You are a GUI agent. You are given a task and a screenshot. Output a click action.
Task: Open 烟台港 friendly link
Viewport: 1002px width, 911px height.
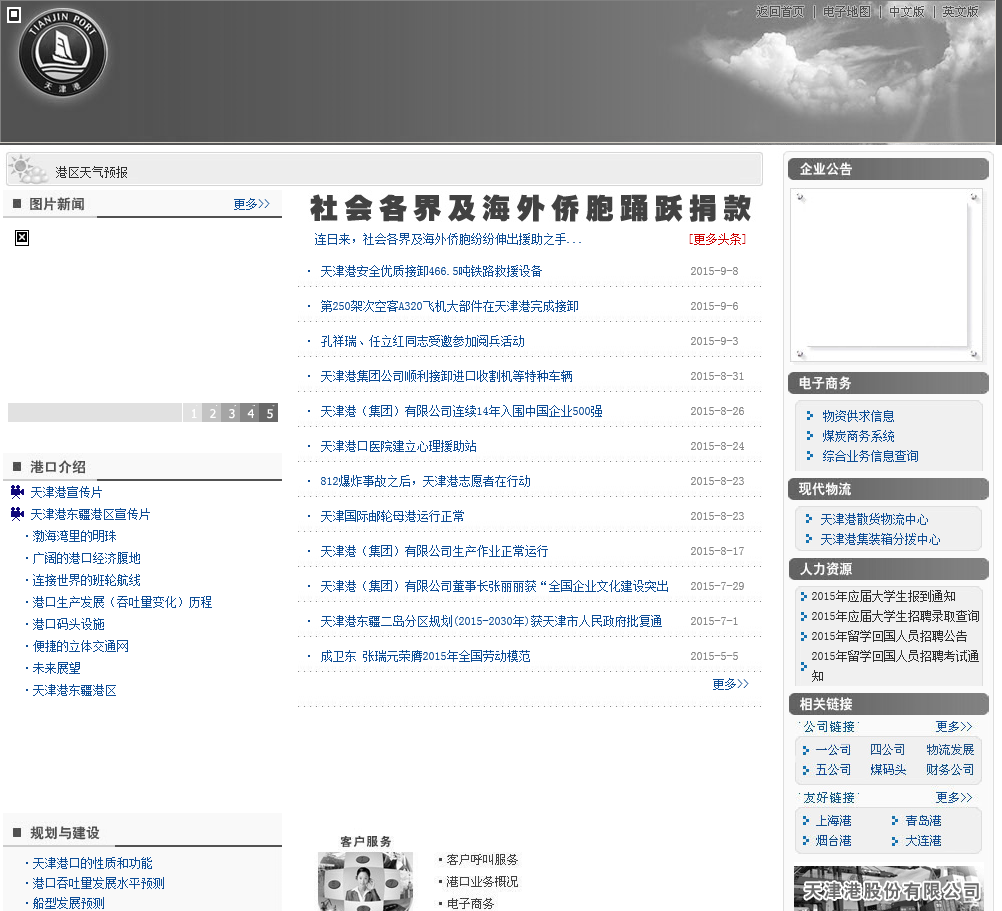[833, 841]
